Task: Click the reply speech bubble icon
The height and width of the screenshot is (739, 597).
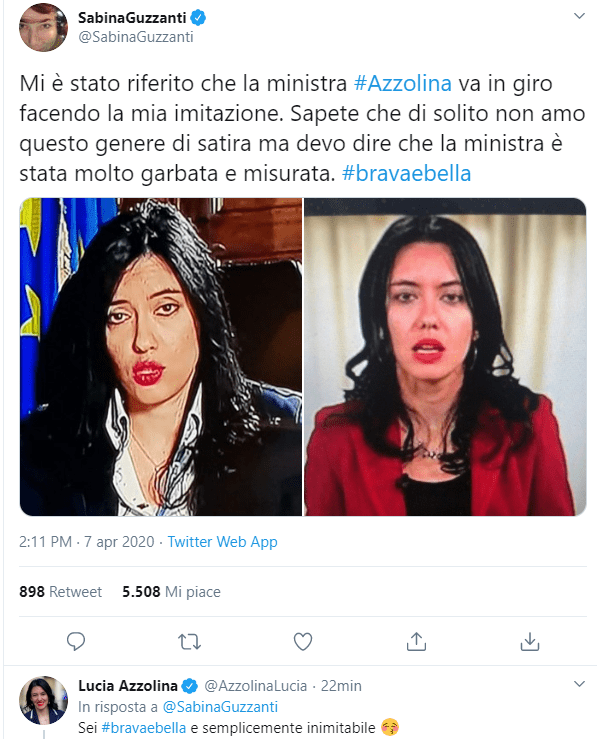Action: pos(76,641)
